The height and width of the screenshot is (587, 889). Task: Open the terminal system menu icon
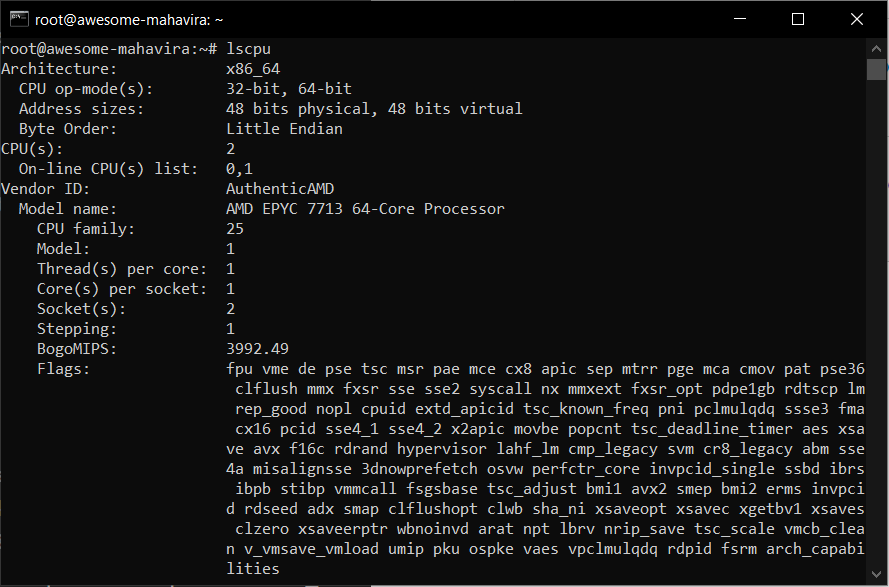(x=19, y=19)
